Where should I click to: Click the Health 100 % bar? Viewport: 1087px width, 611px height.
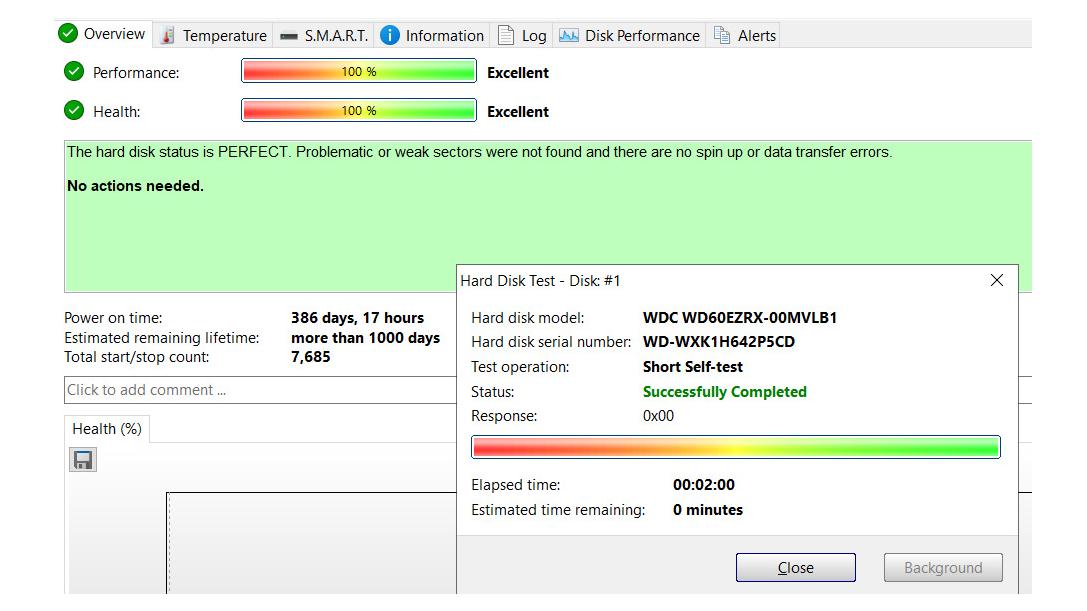pyautogui.click(x=358, y=111)
